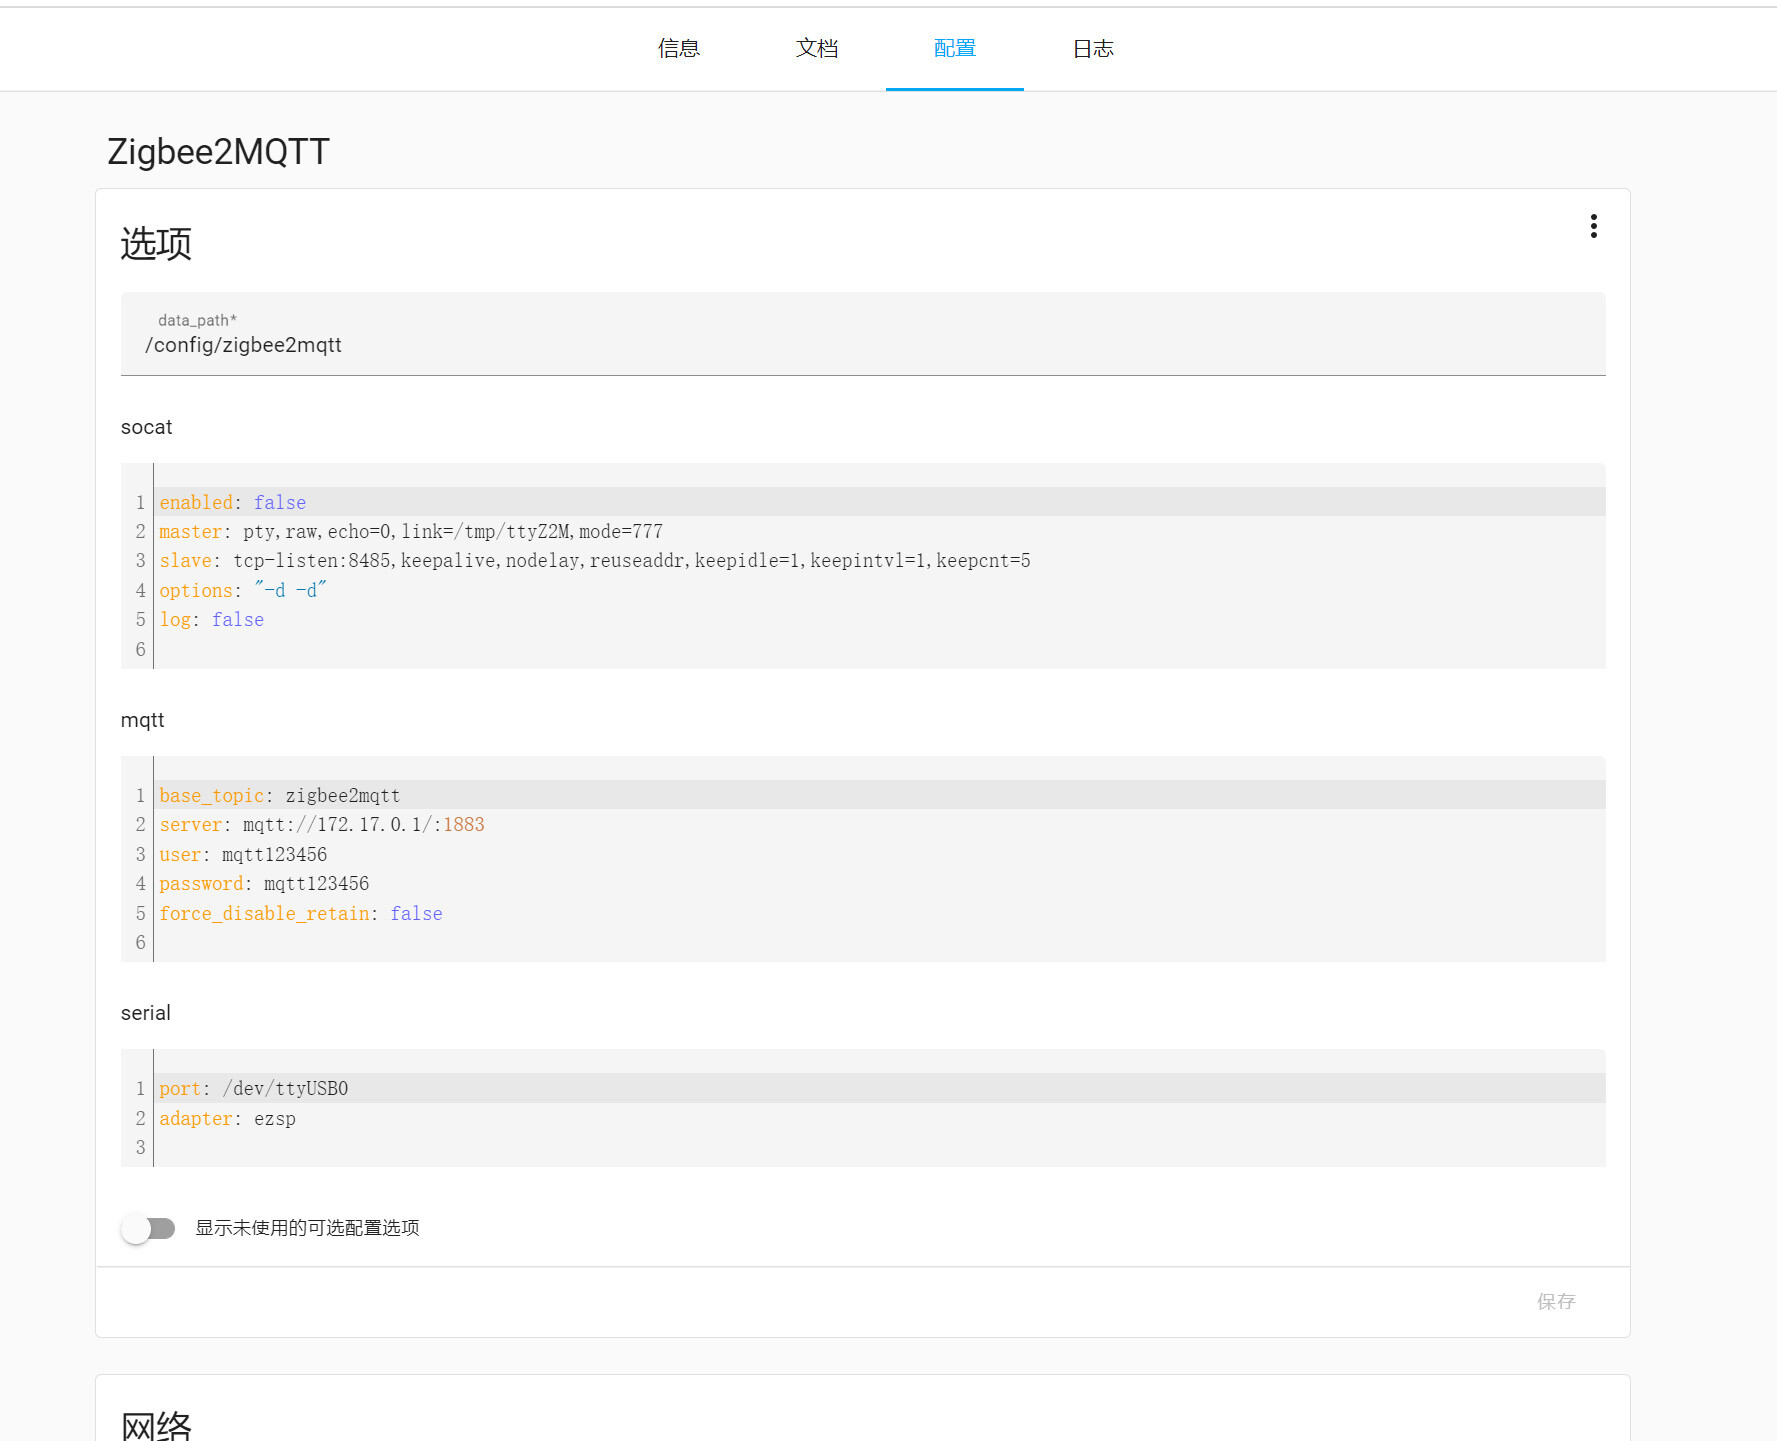Click the socat section label
The image size is (1777, 1441).
tap(146, 427)
